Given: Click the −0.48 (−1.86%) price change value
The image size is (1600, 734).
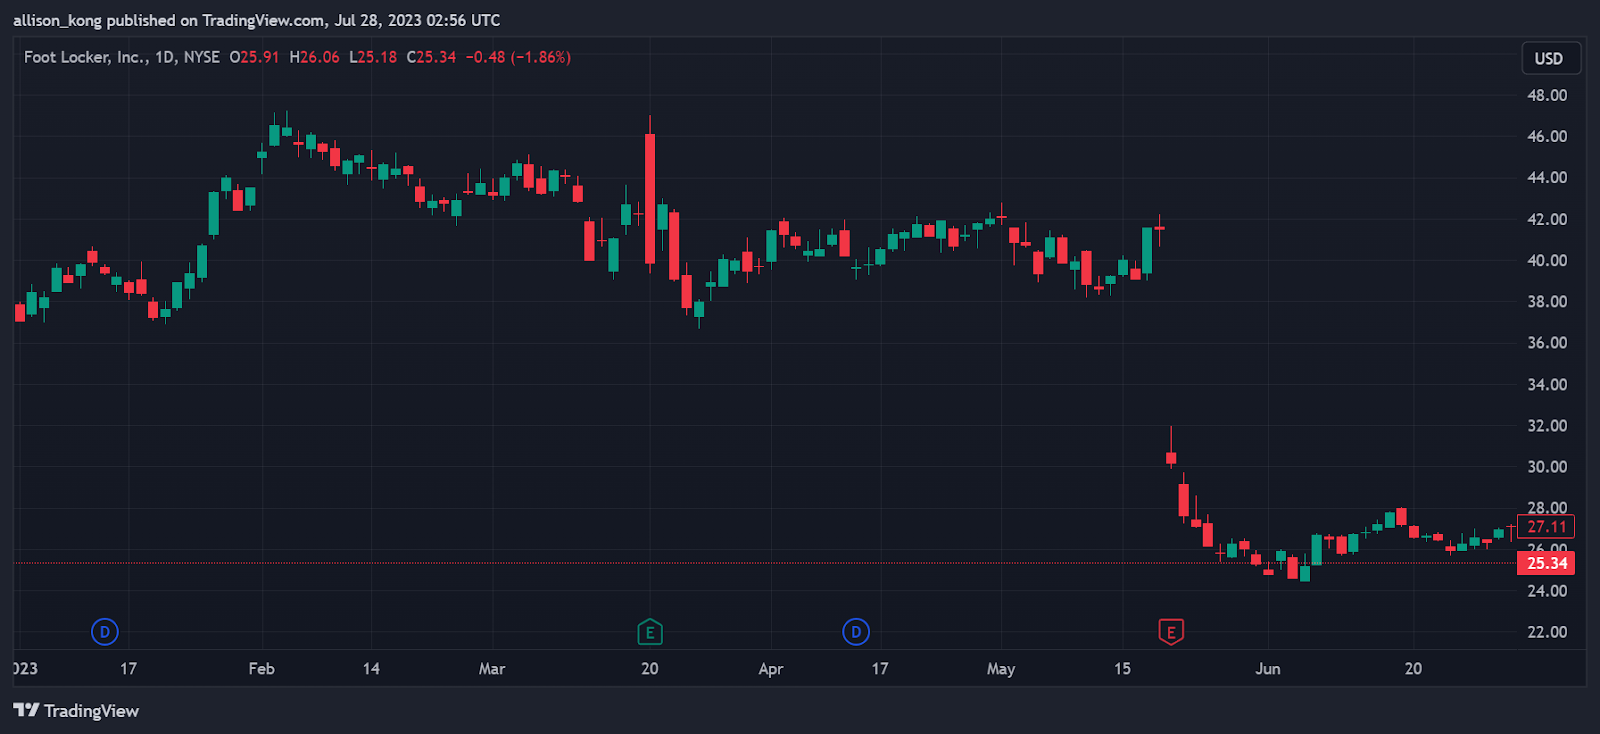Looking at the screenshot, I should point(518,58).
